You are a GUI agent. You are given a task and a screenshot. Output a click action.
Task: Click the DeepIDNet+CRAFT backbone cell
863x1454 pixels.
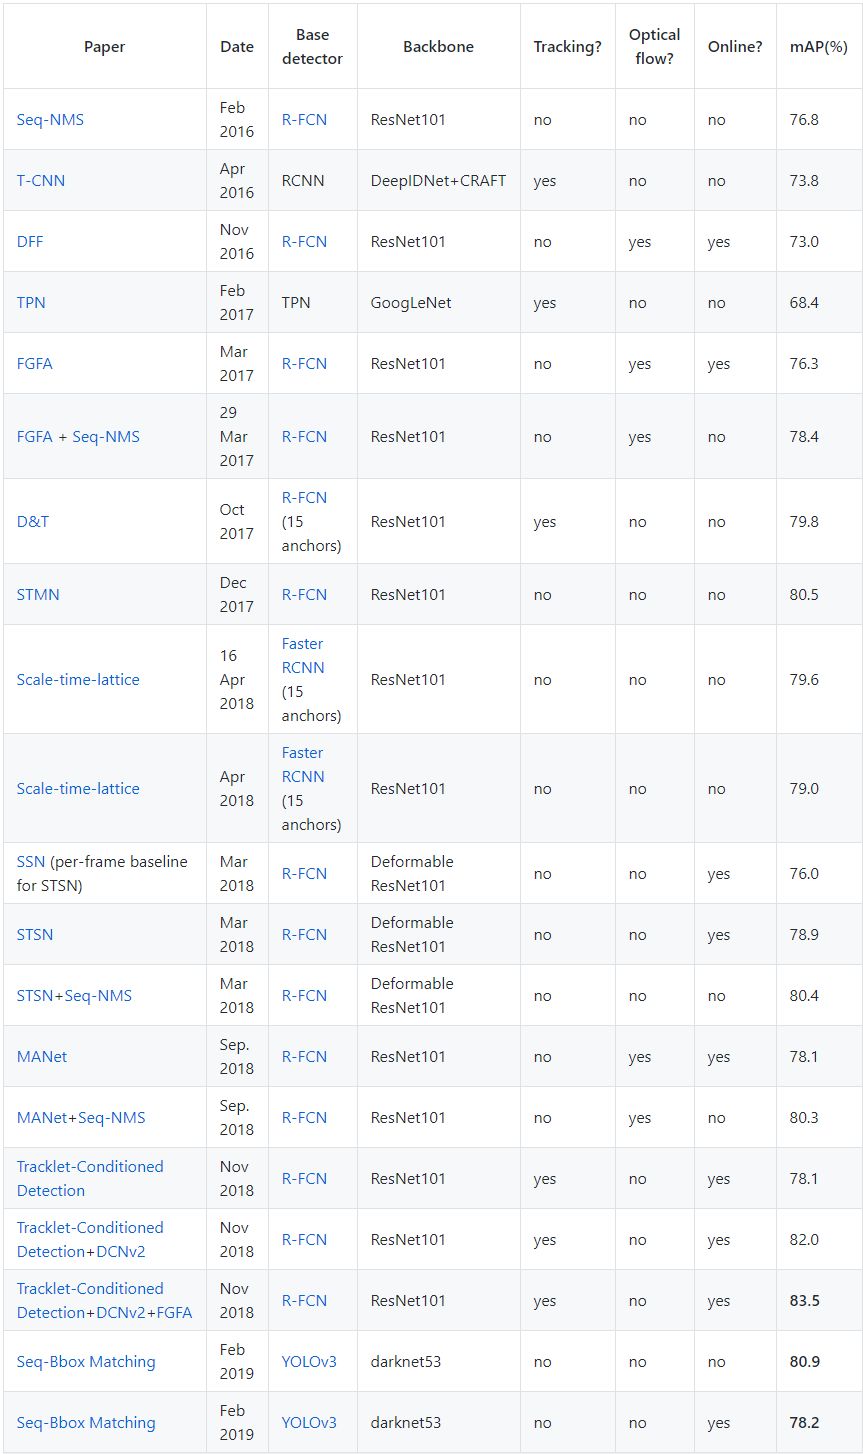438,181
